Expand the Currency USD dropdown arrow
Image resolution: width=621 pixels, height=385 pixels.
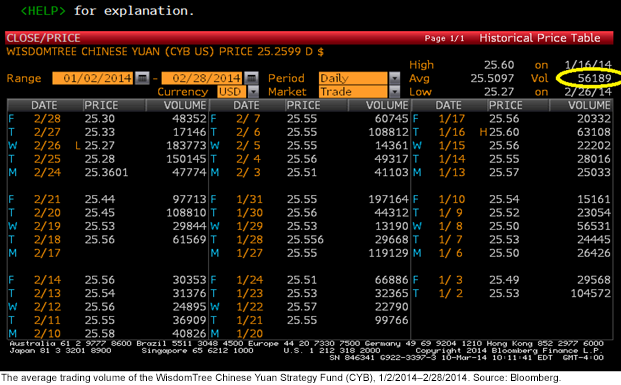[x=253, y=91]
